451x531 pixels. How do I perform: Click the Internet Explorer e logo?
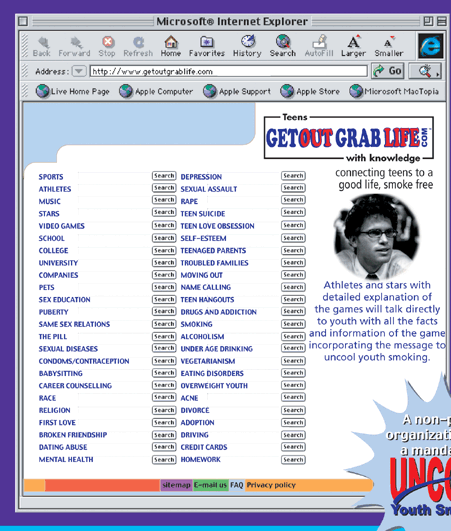click(x=430, y=46)
